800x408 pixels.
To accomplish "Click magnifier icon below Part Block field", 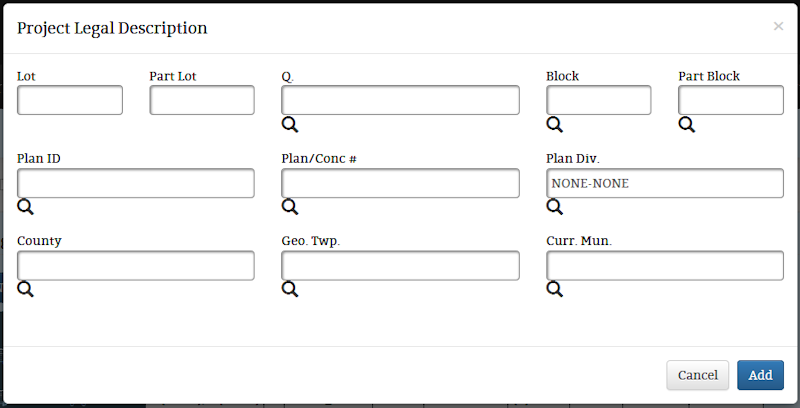I will pos(687,124).
